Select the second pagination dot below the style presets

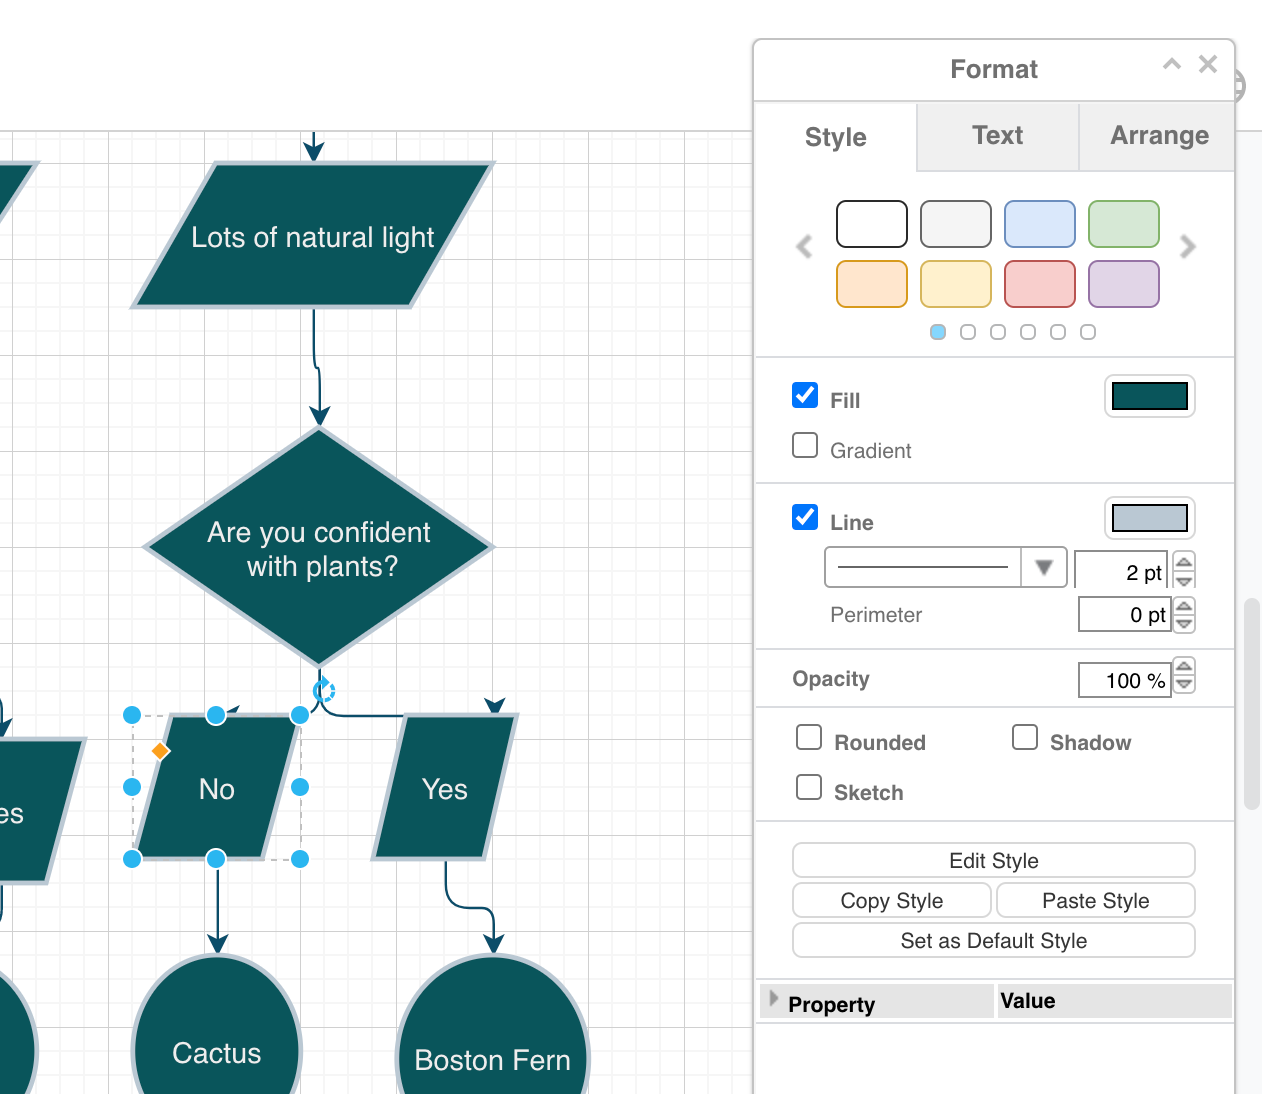coord(968,331)
